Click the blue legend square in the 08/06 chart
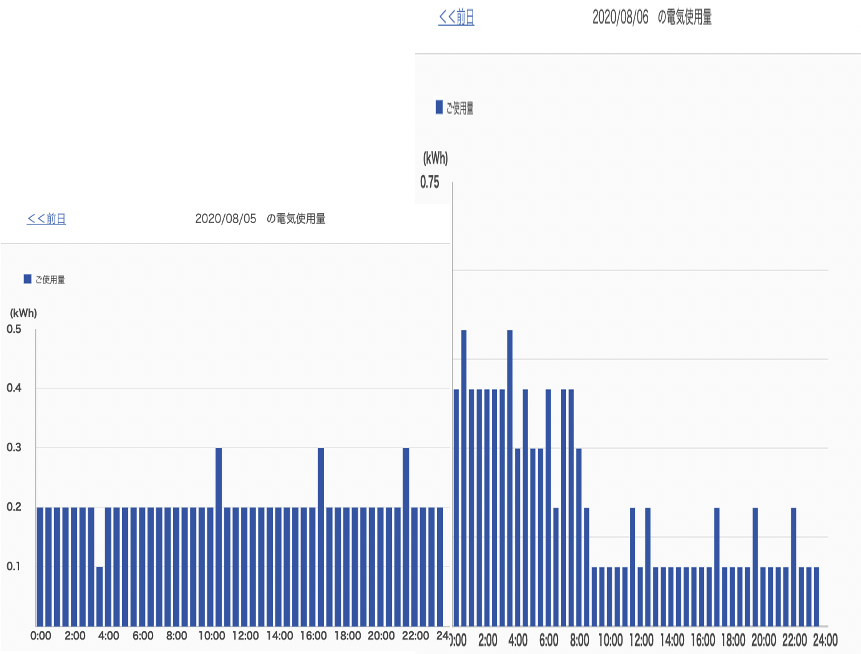The image size is (861, 654). tap(439, 107)
